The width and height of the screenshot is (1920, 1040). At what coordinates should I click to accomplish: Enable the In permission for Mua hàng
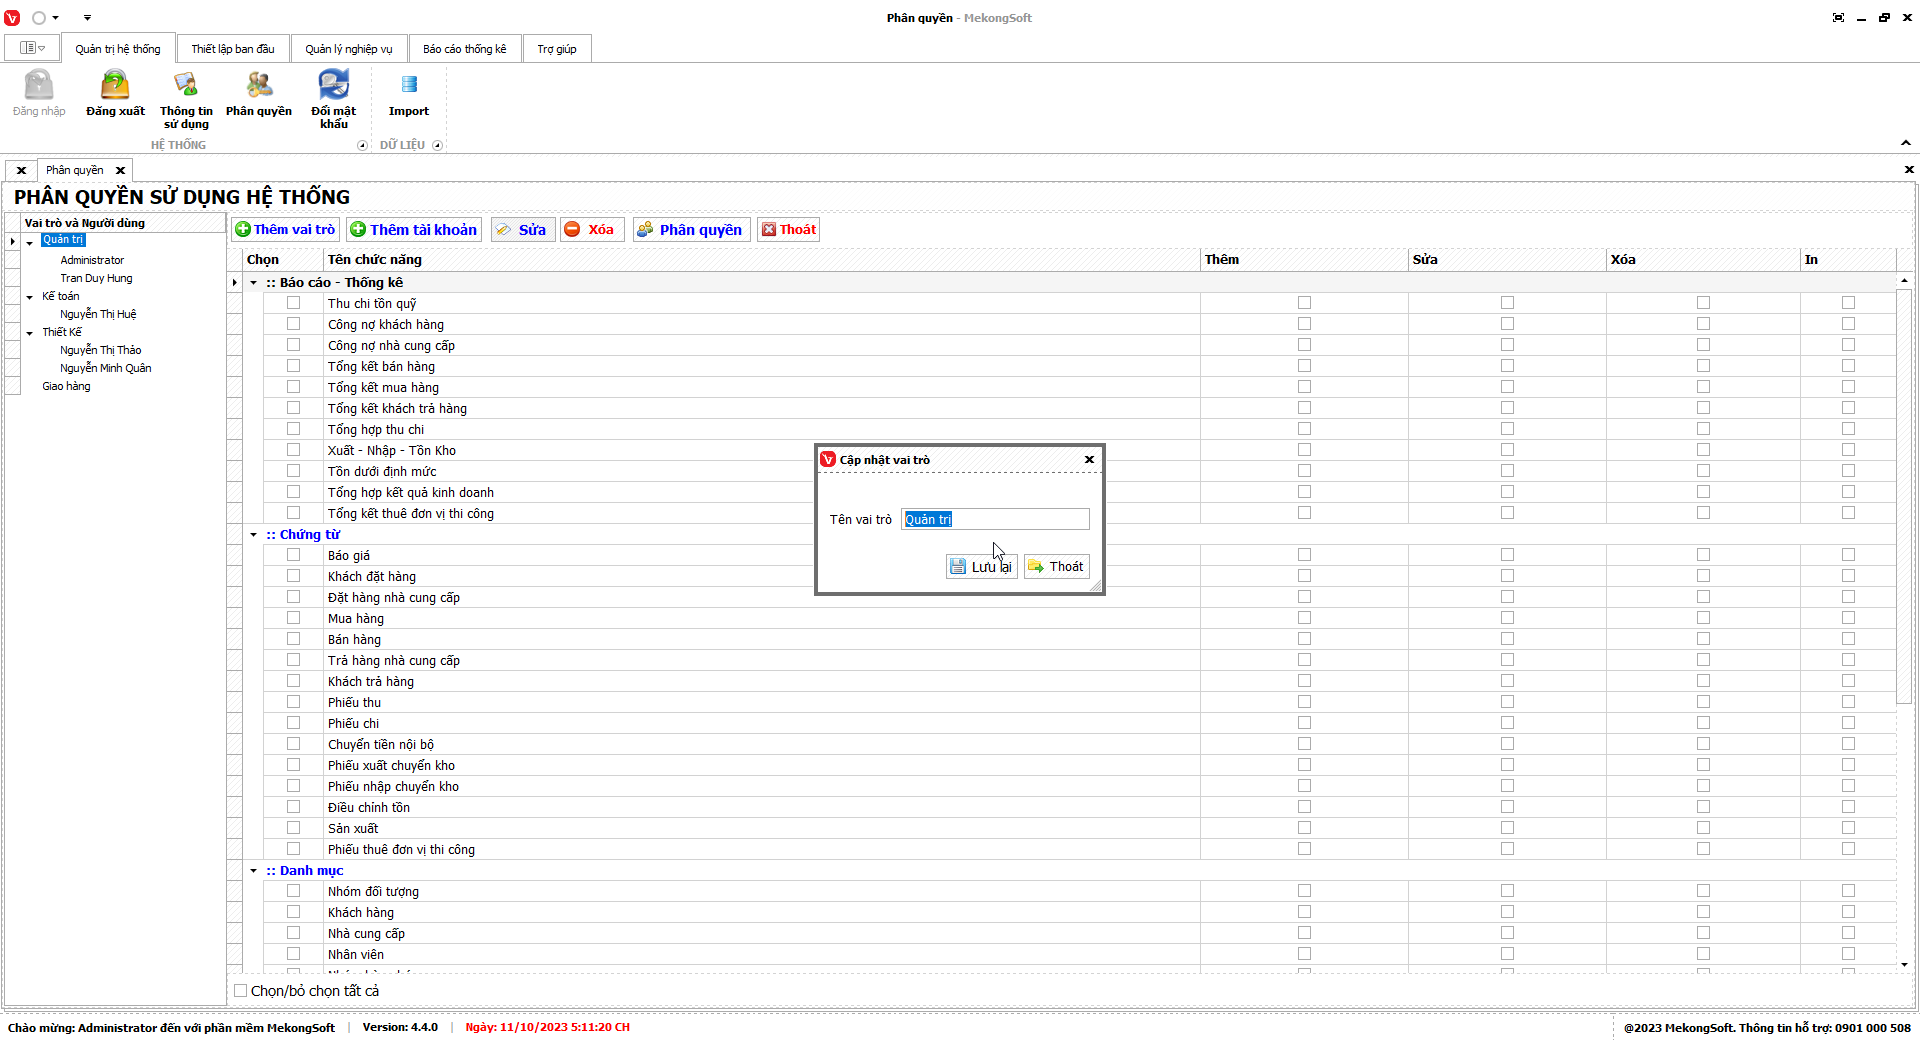pos(1848,618)
